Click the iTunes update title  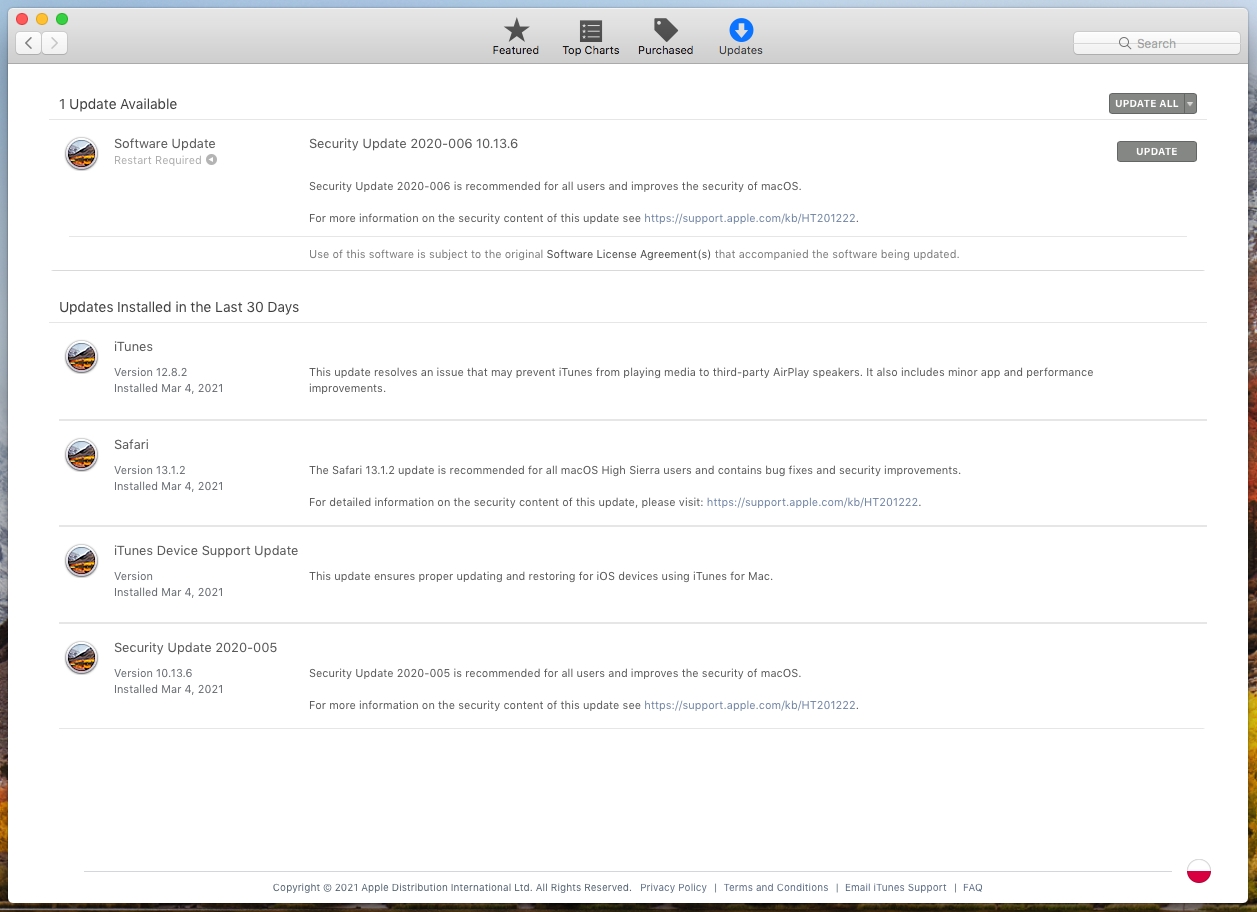coord(133,347)
